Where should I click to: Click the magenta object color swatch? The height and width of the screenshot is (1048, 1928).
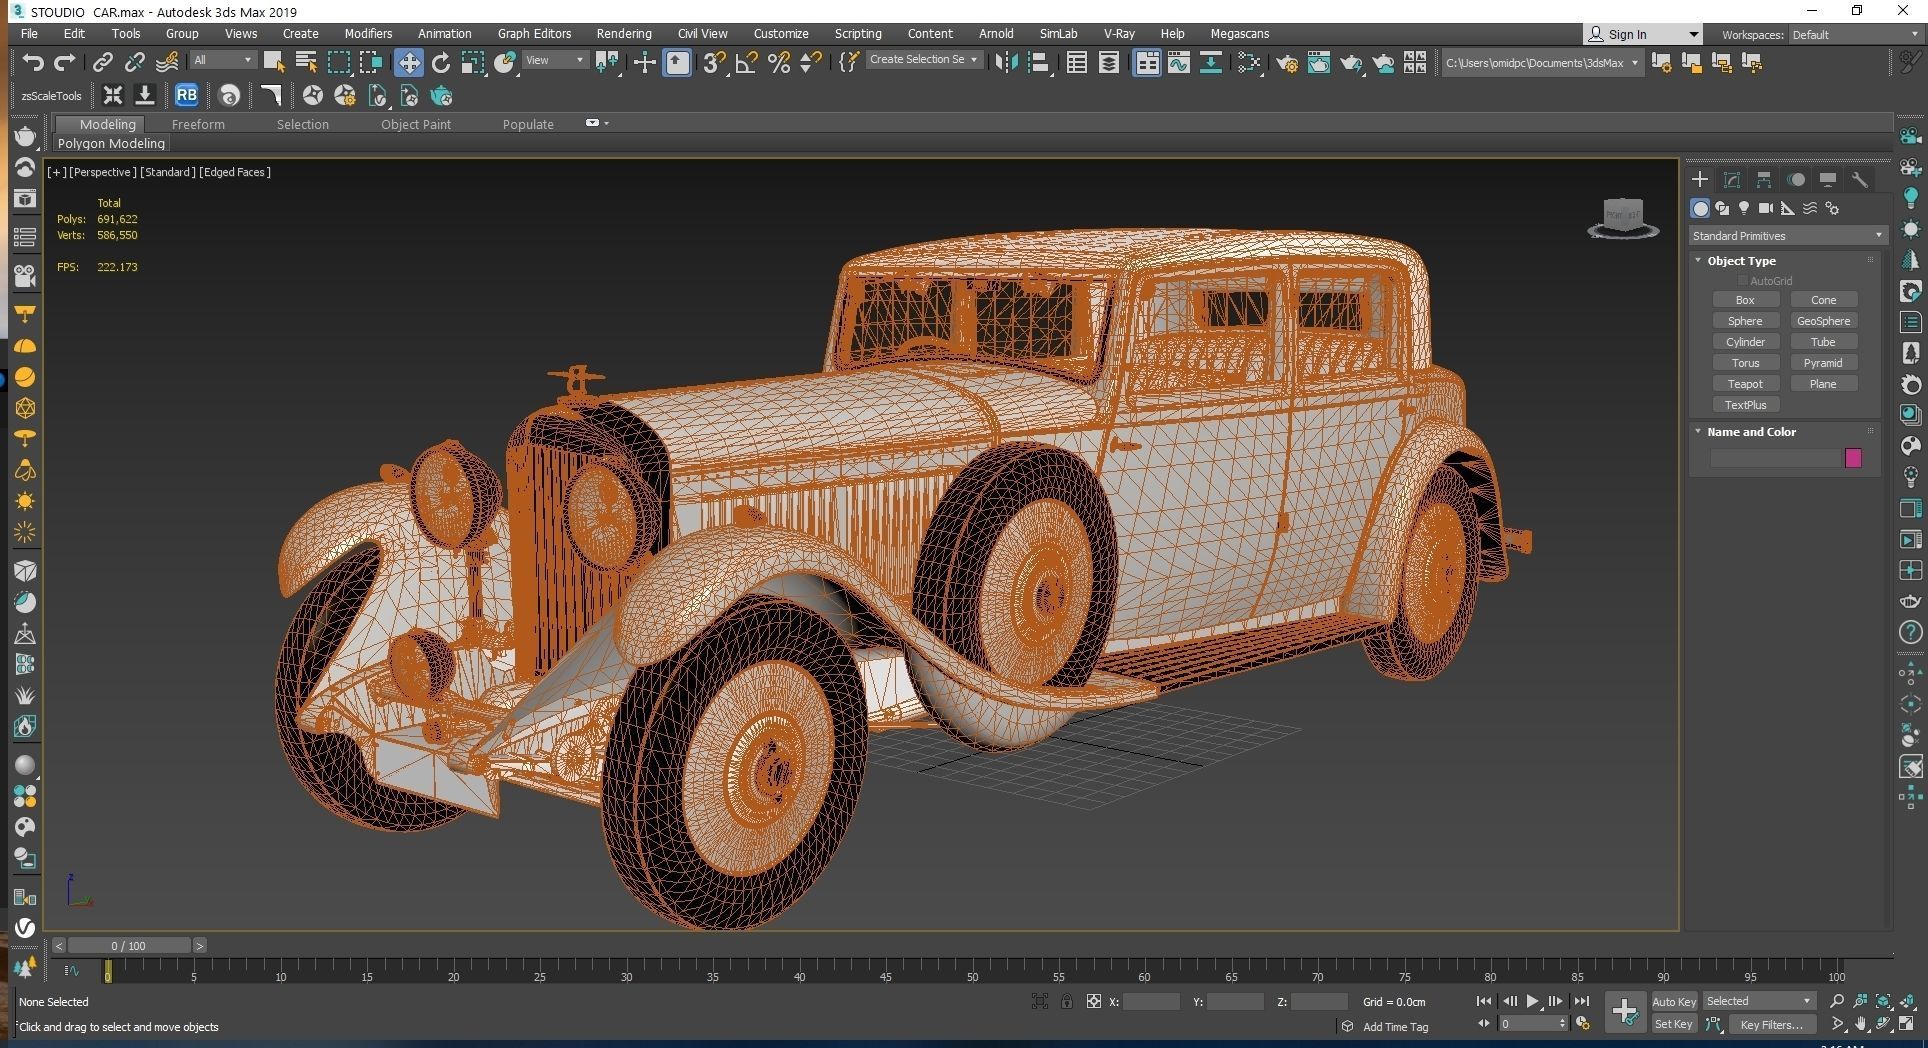pyautogui.click(x=1853, y=458)
